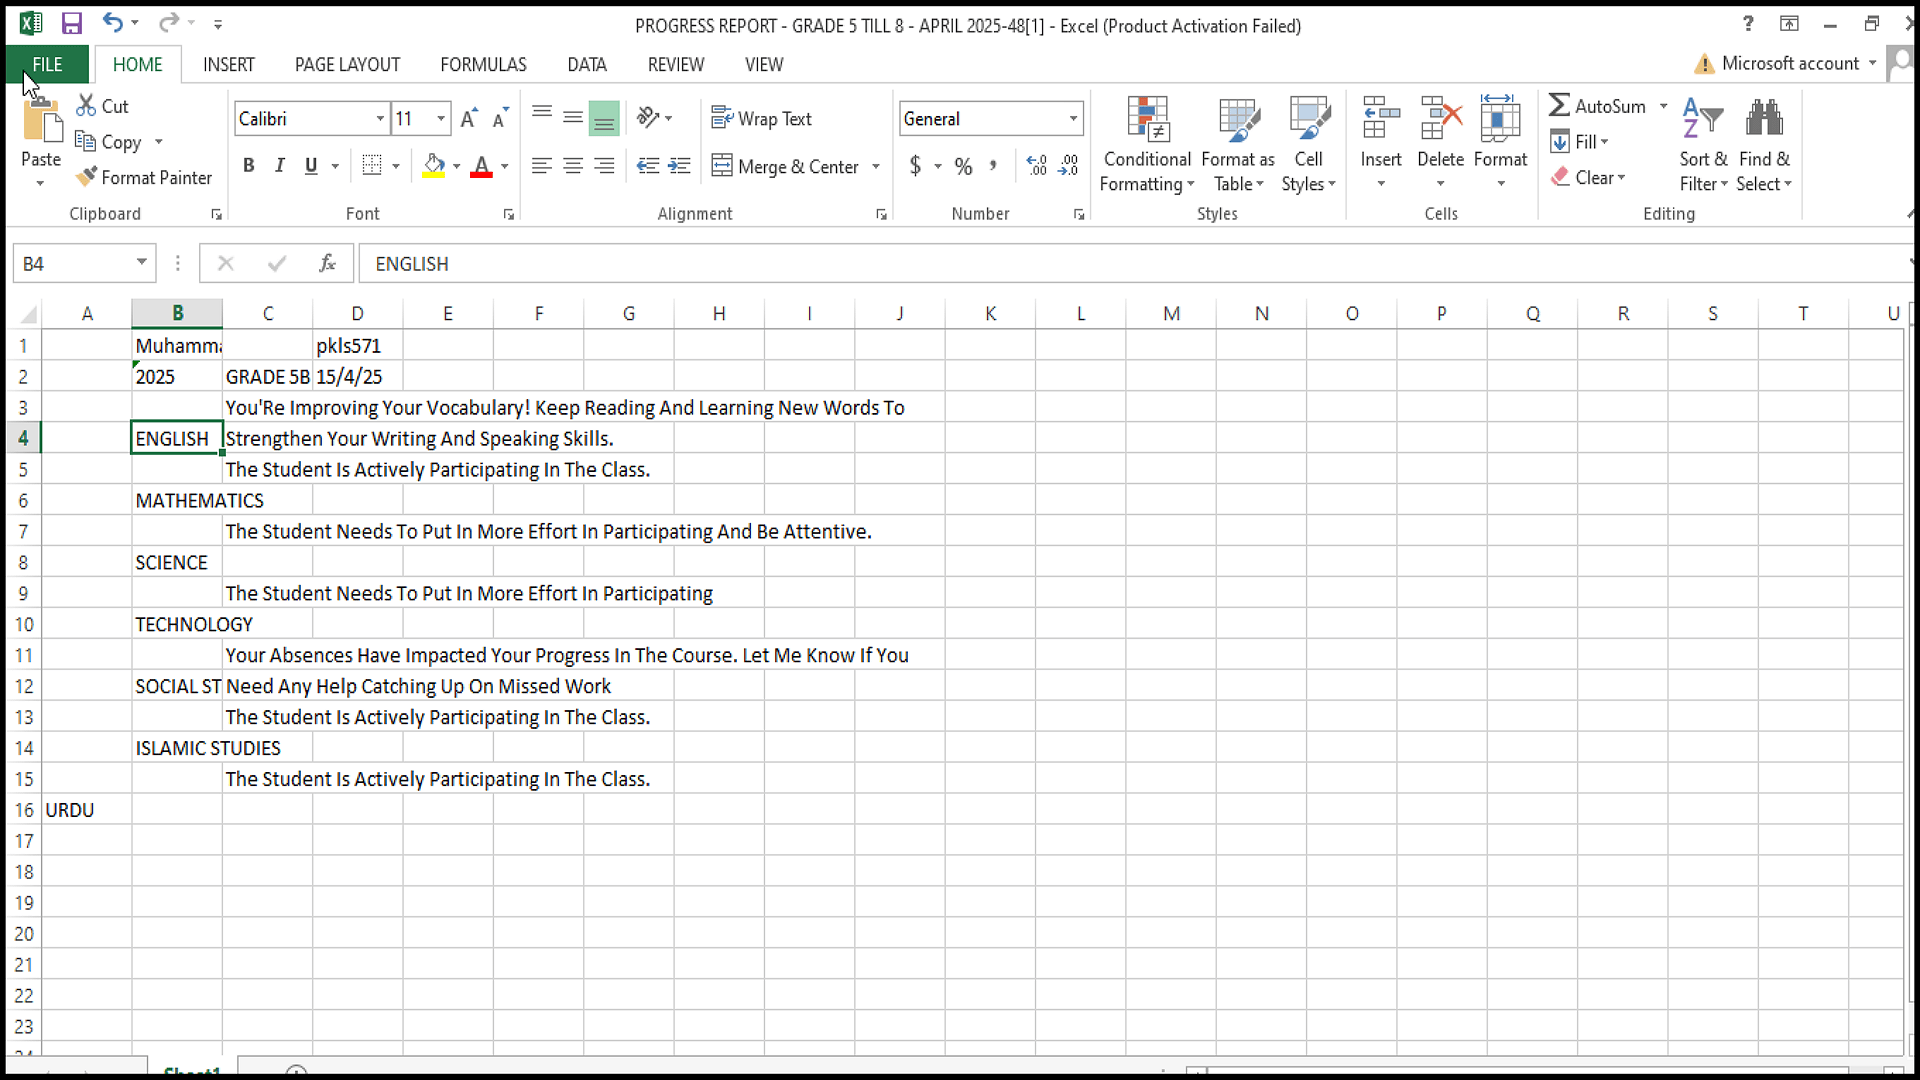Switch to the FORMULAS tab
Screen dimensions: 1920x1080
tap(483, 64)
